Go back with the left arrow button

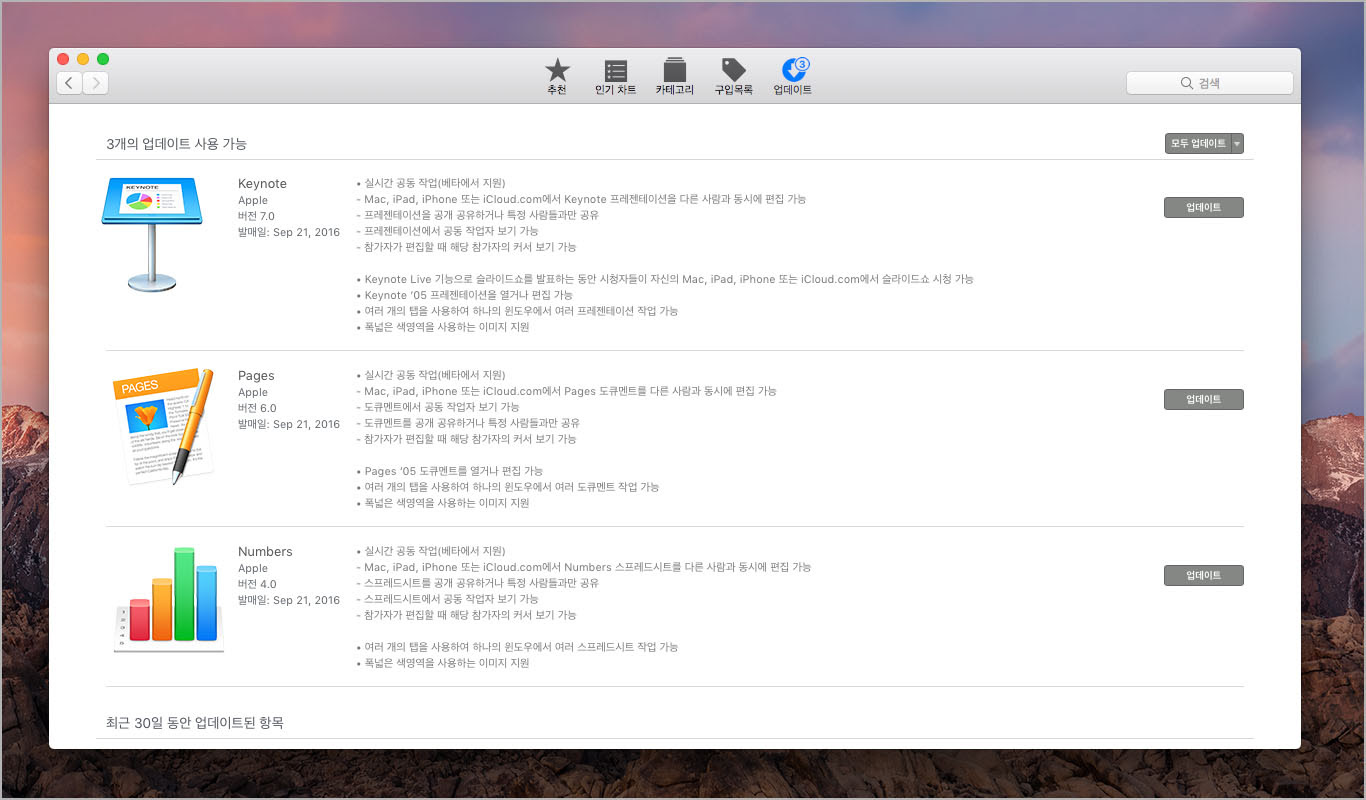point(69,83)
